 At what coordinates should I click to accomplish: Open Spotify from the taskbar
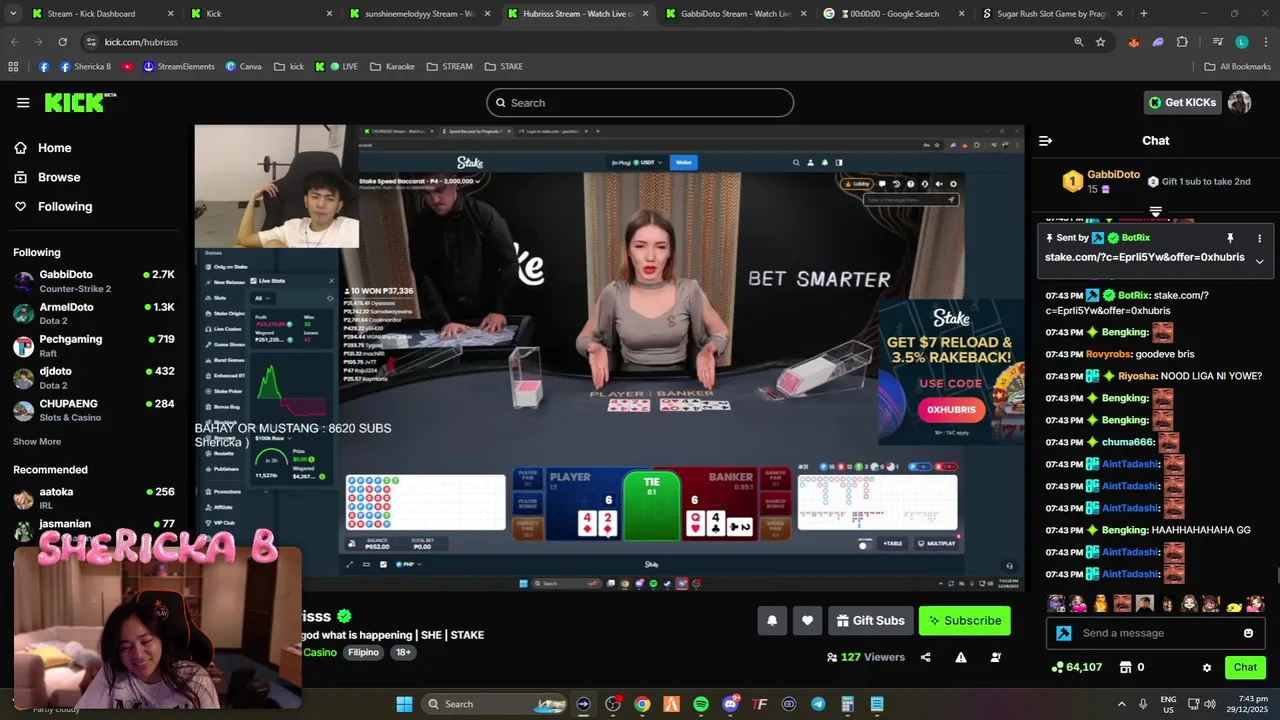pyautogui.click(x=701, y=704)
